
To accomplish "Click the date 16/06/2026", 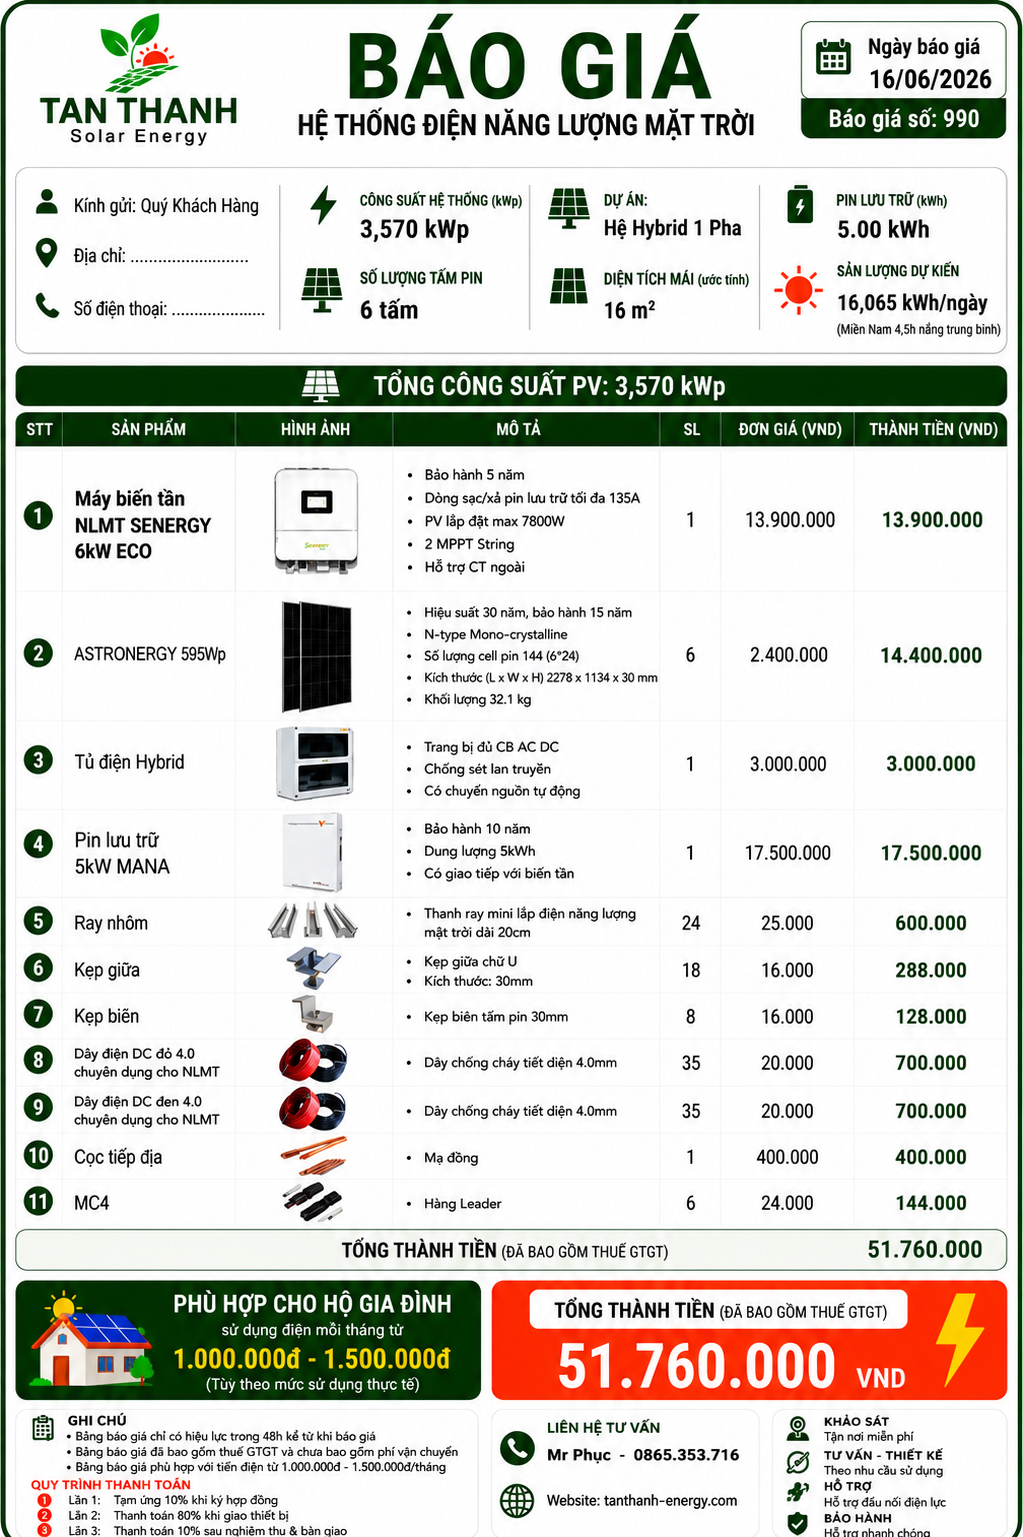I will (930, 79).
